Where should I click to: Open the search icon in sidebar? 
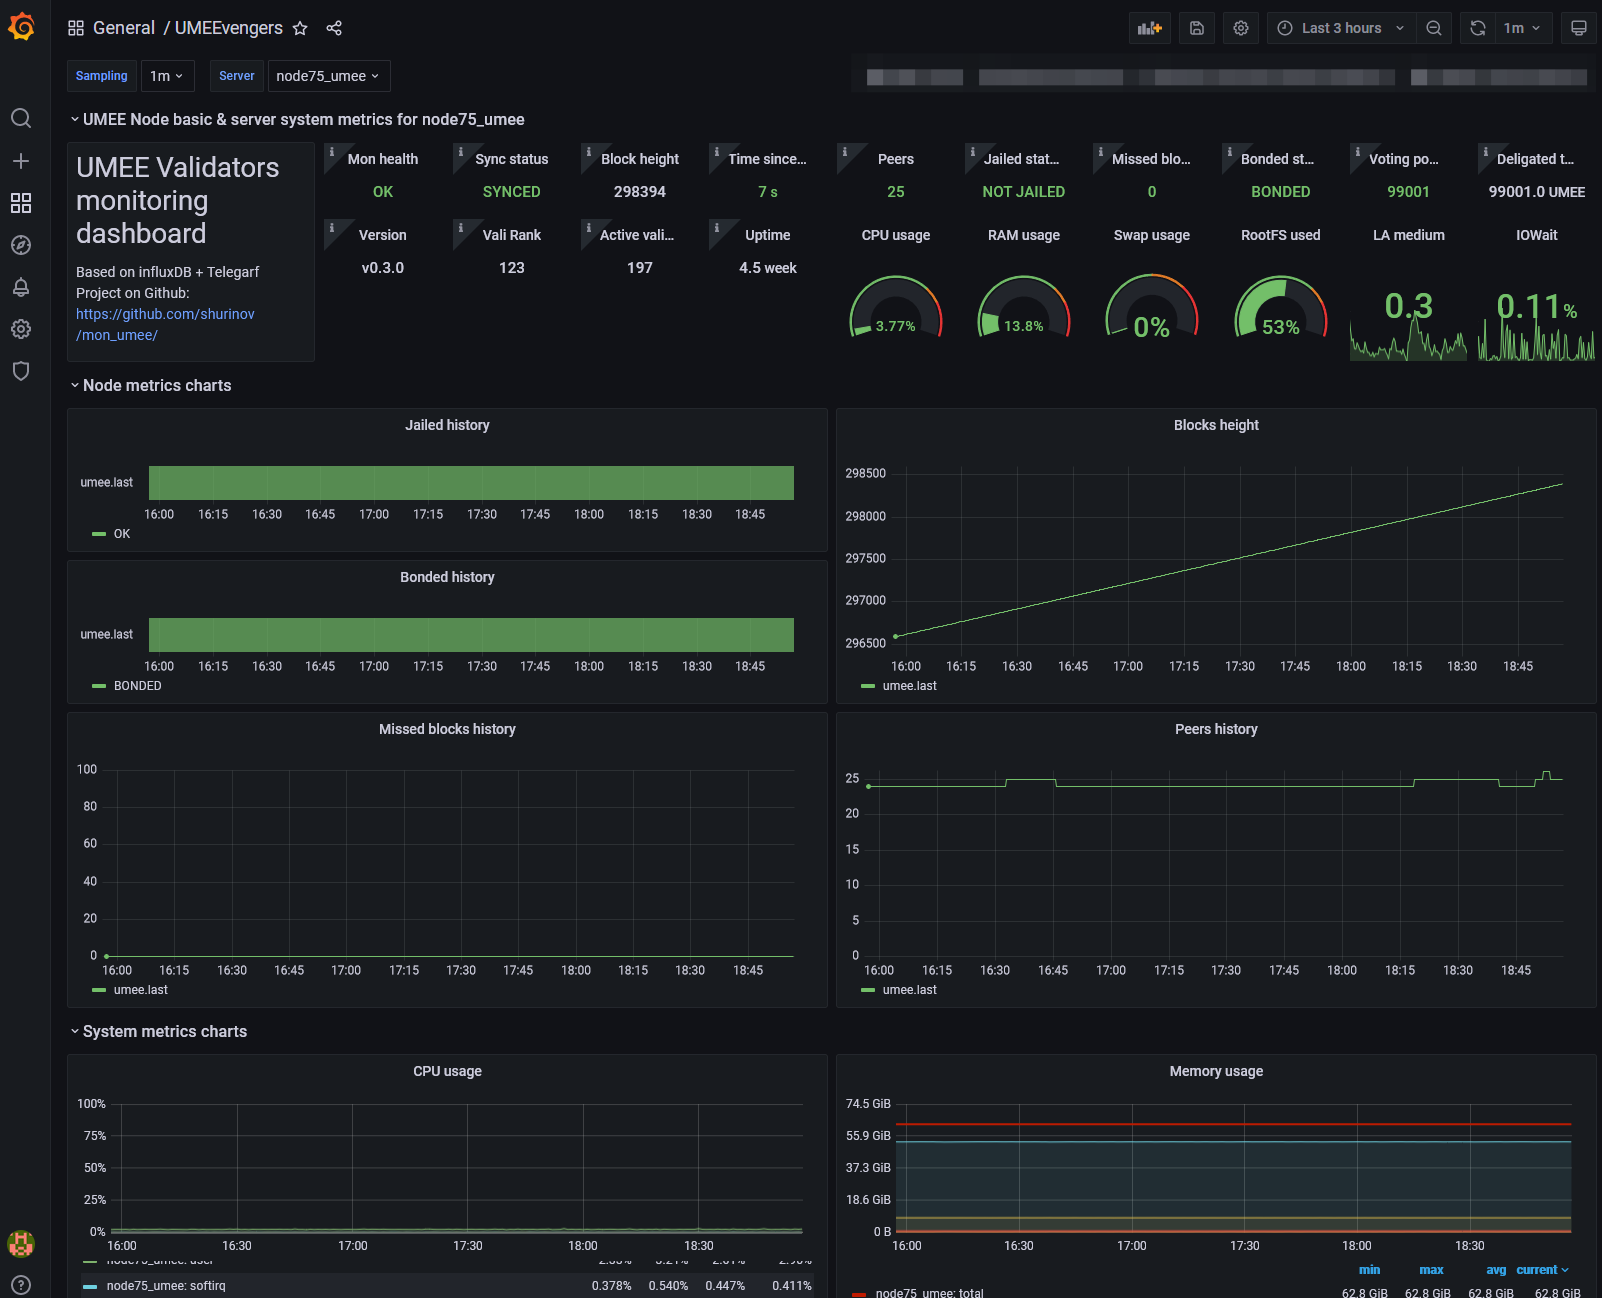click(21, 119)
